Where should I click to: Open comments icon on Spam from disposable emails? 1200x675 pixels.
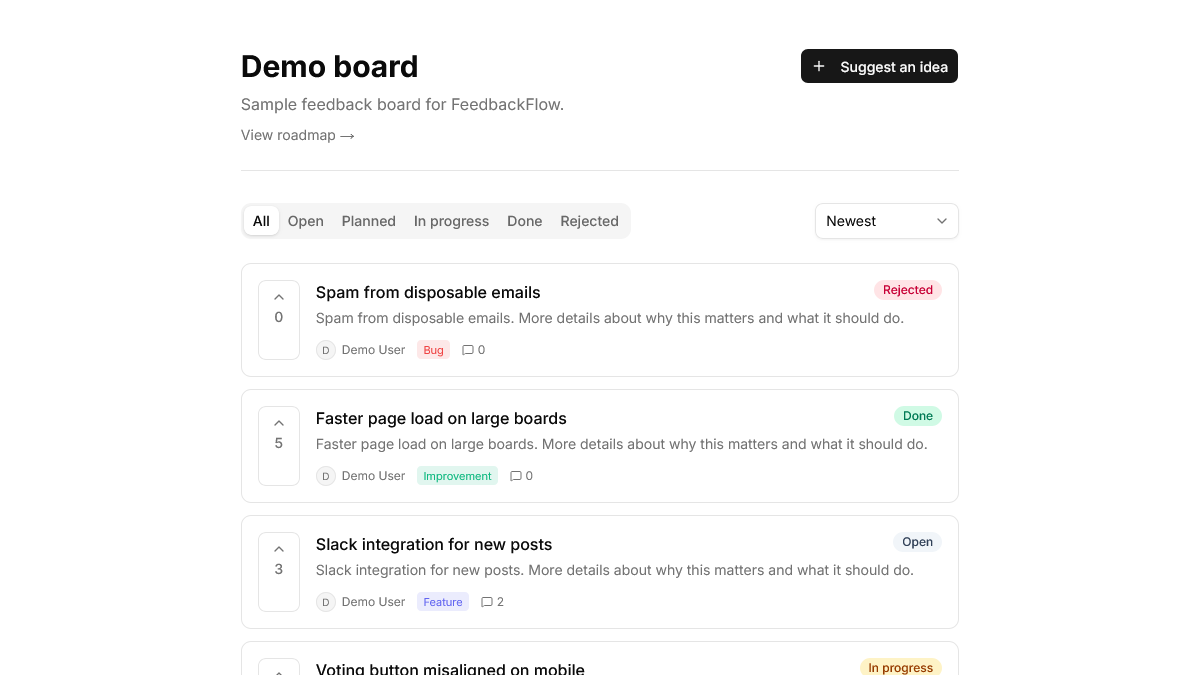coord(467,350)
